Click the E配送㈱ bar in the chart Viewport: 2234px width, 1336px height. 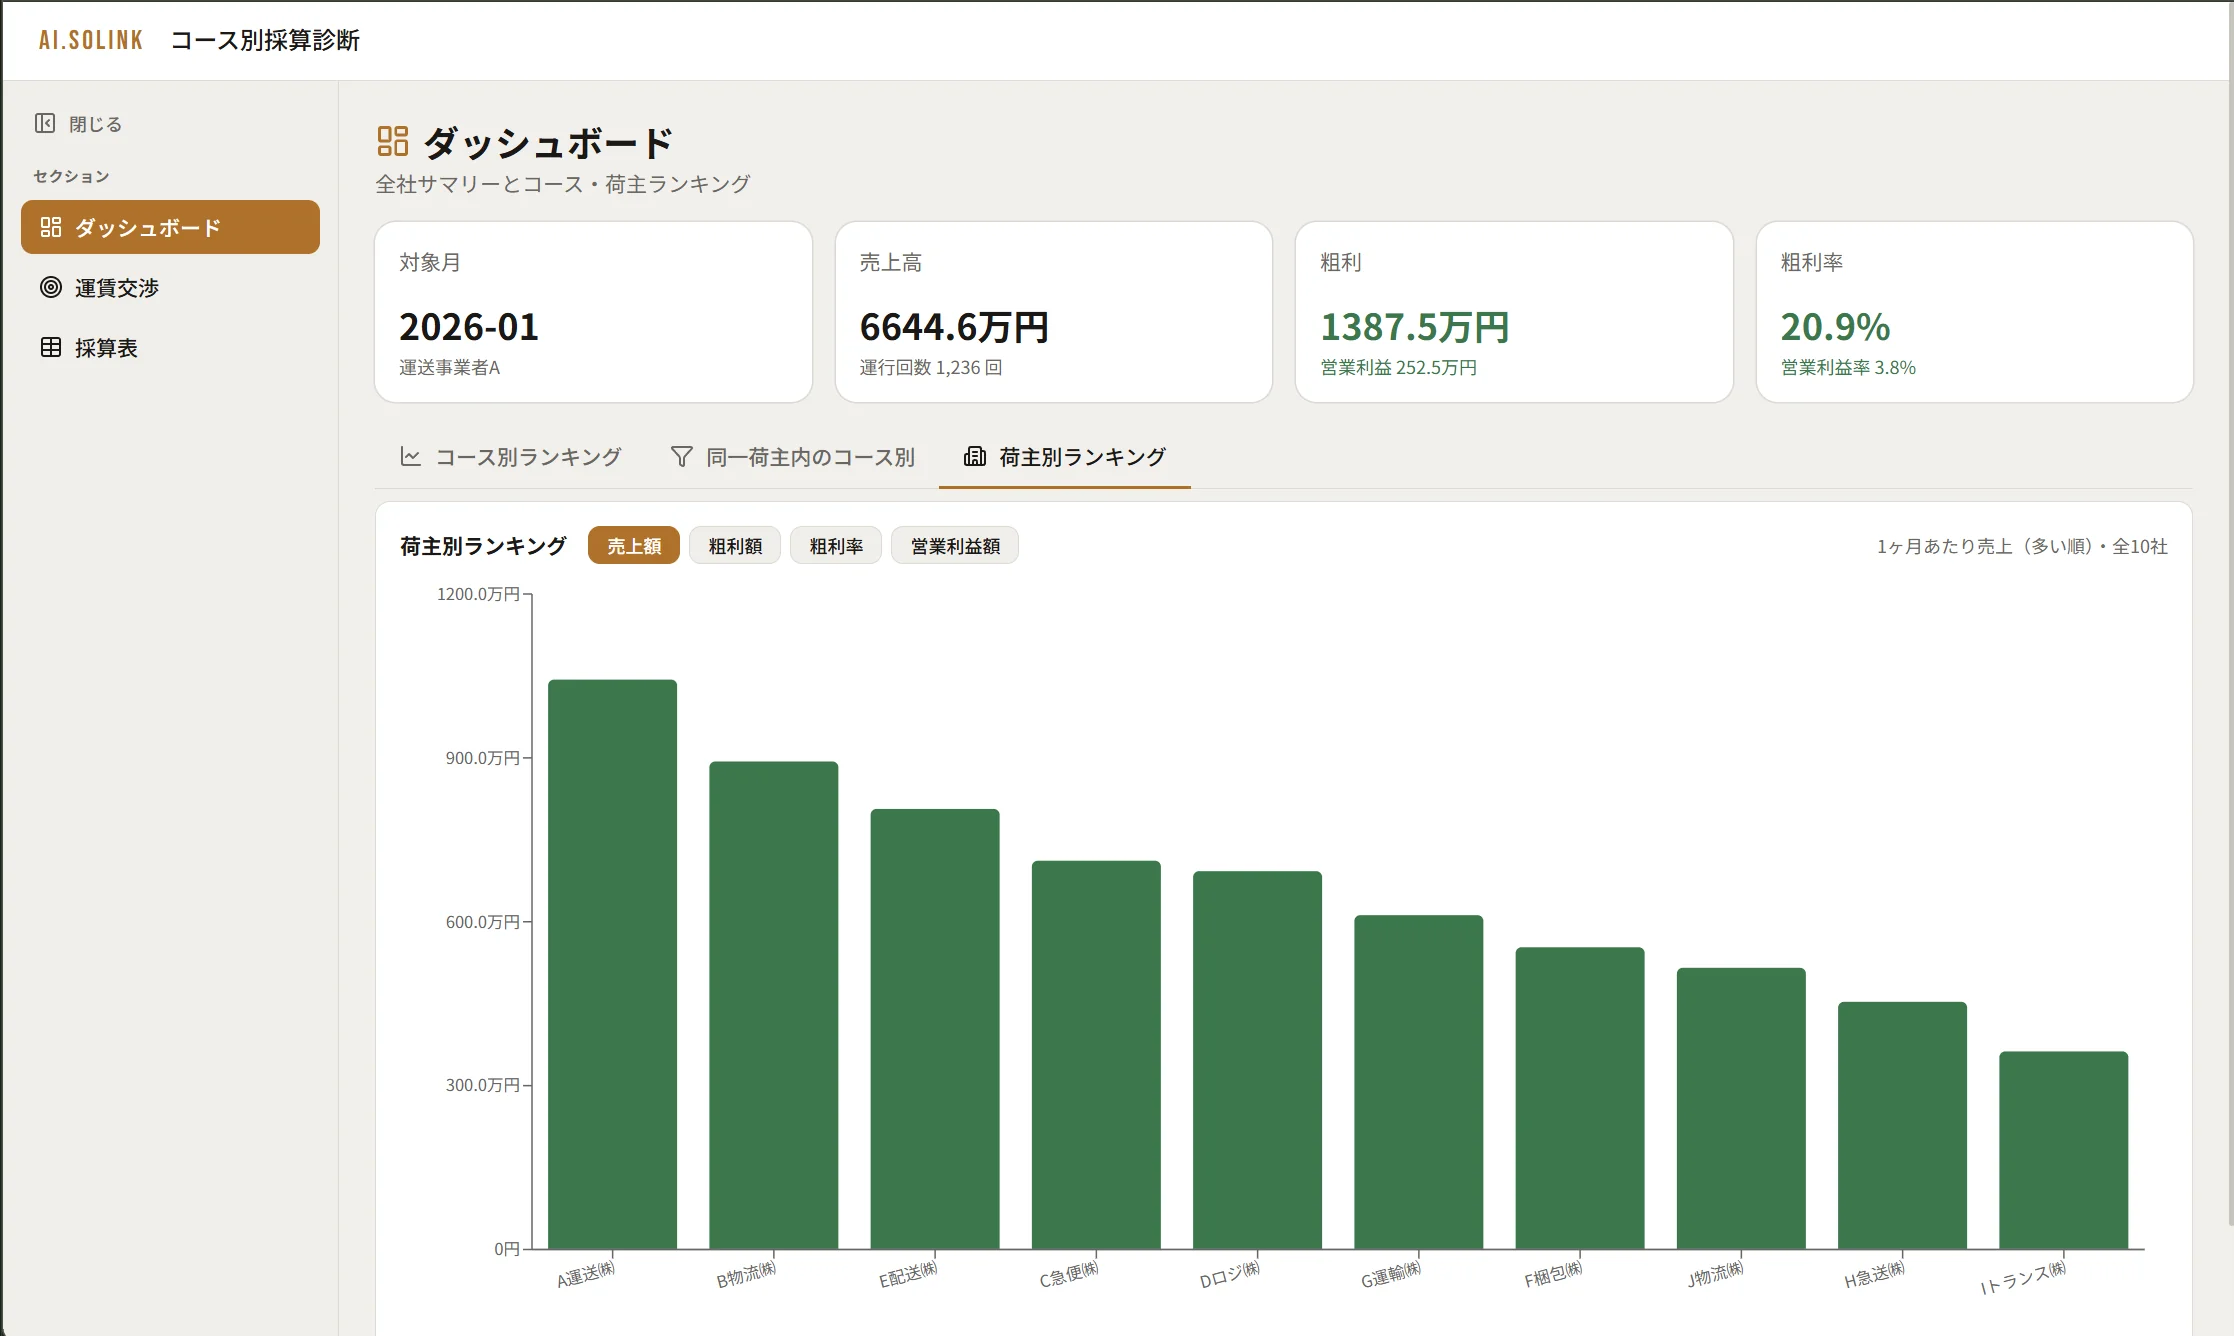(x=935, y=1029)
